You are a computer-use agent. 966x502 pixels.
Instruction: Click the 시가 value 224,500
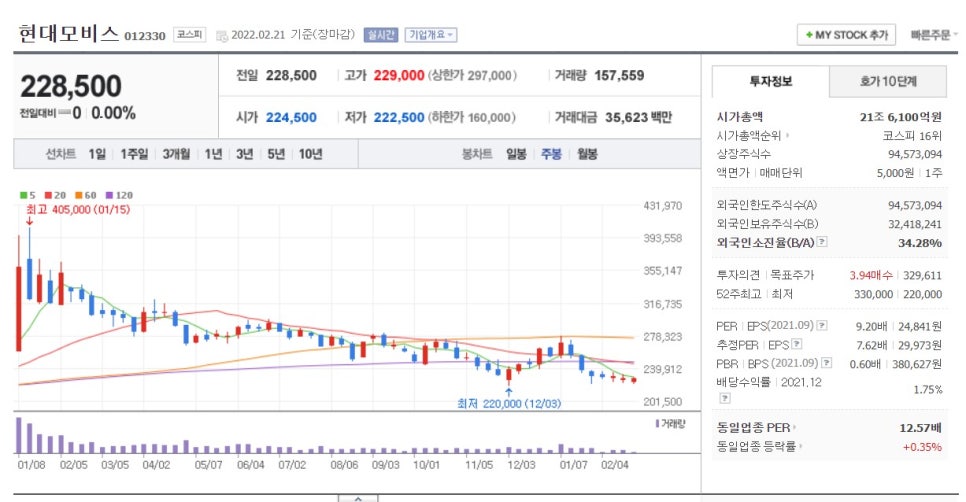(x=291, y=118)
